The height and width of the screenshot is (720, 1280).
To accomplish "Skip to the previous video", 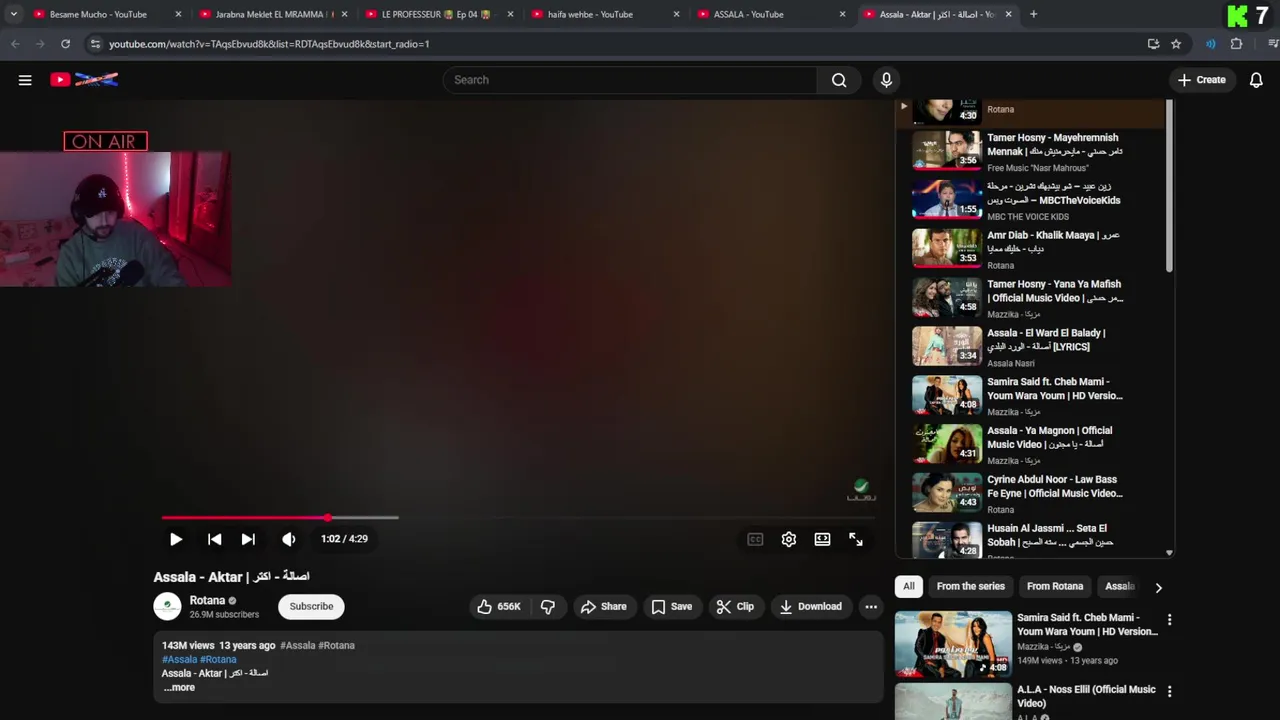I will coord(214,539).
